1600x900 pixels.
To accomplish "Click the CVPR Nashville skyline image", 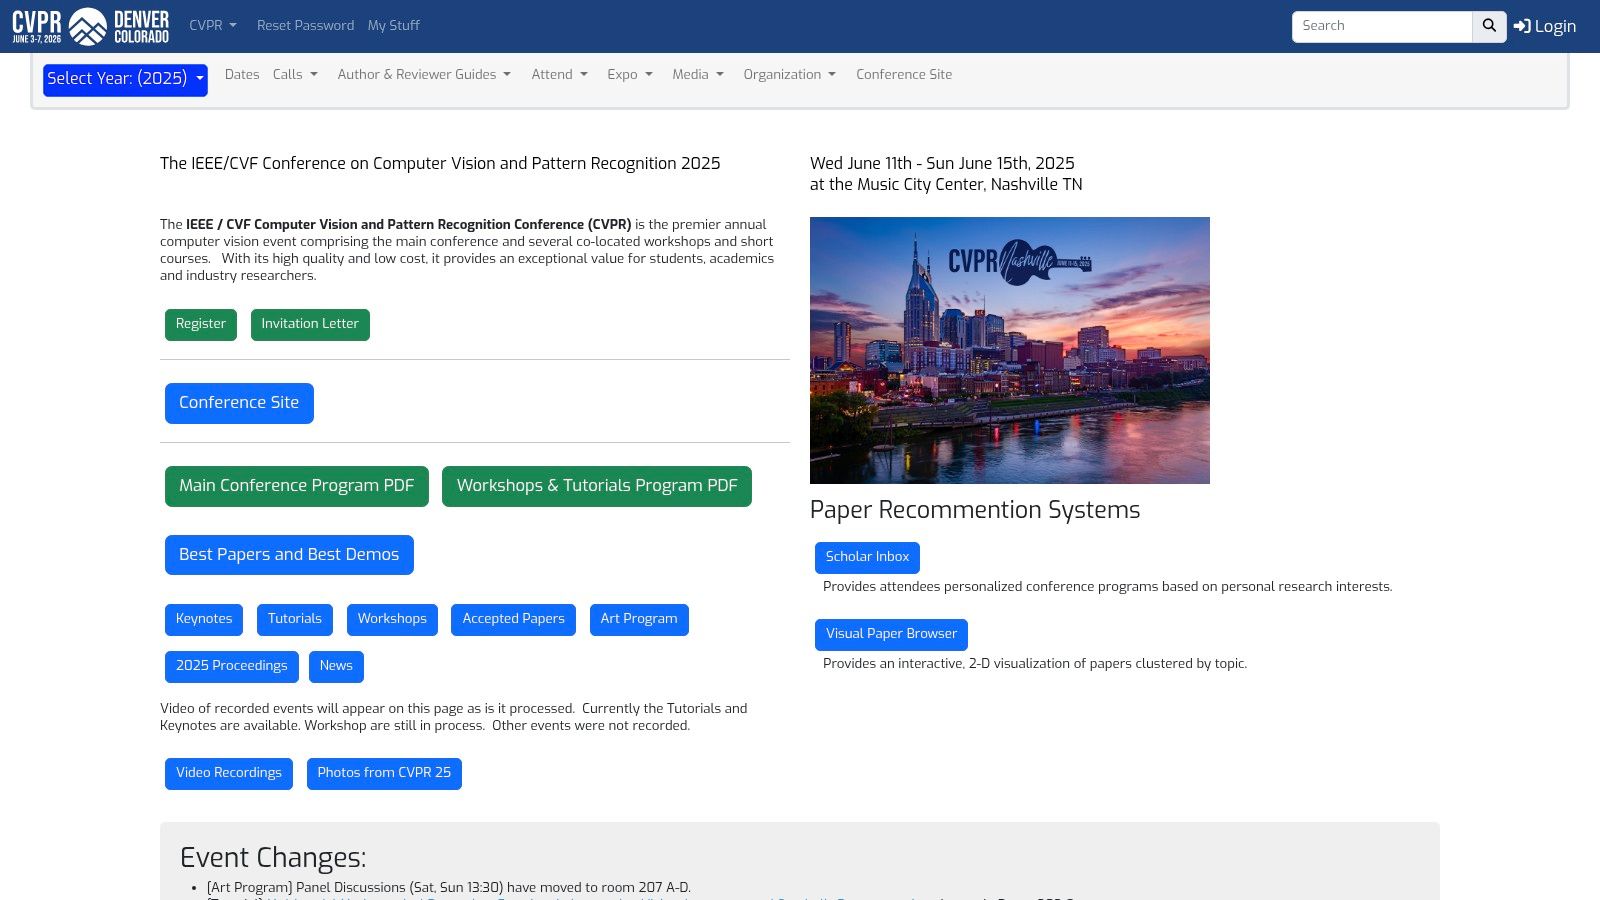I will (x=1009, y=350).
